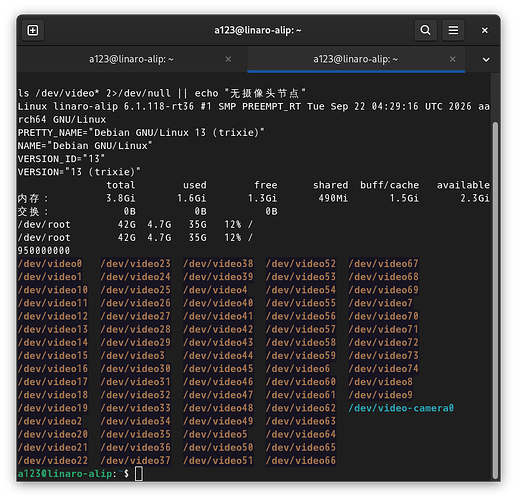This screenshot has width=517, height=500.
Task: Click the vertical scrollbar thumb
Action: click(x=495, y=300)
